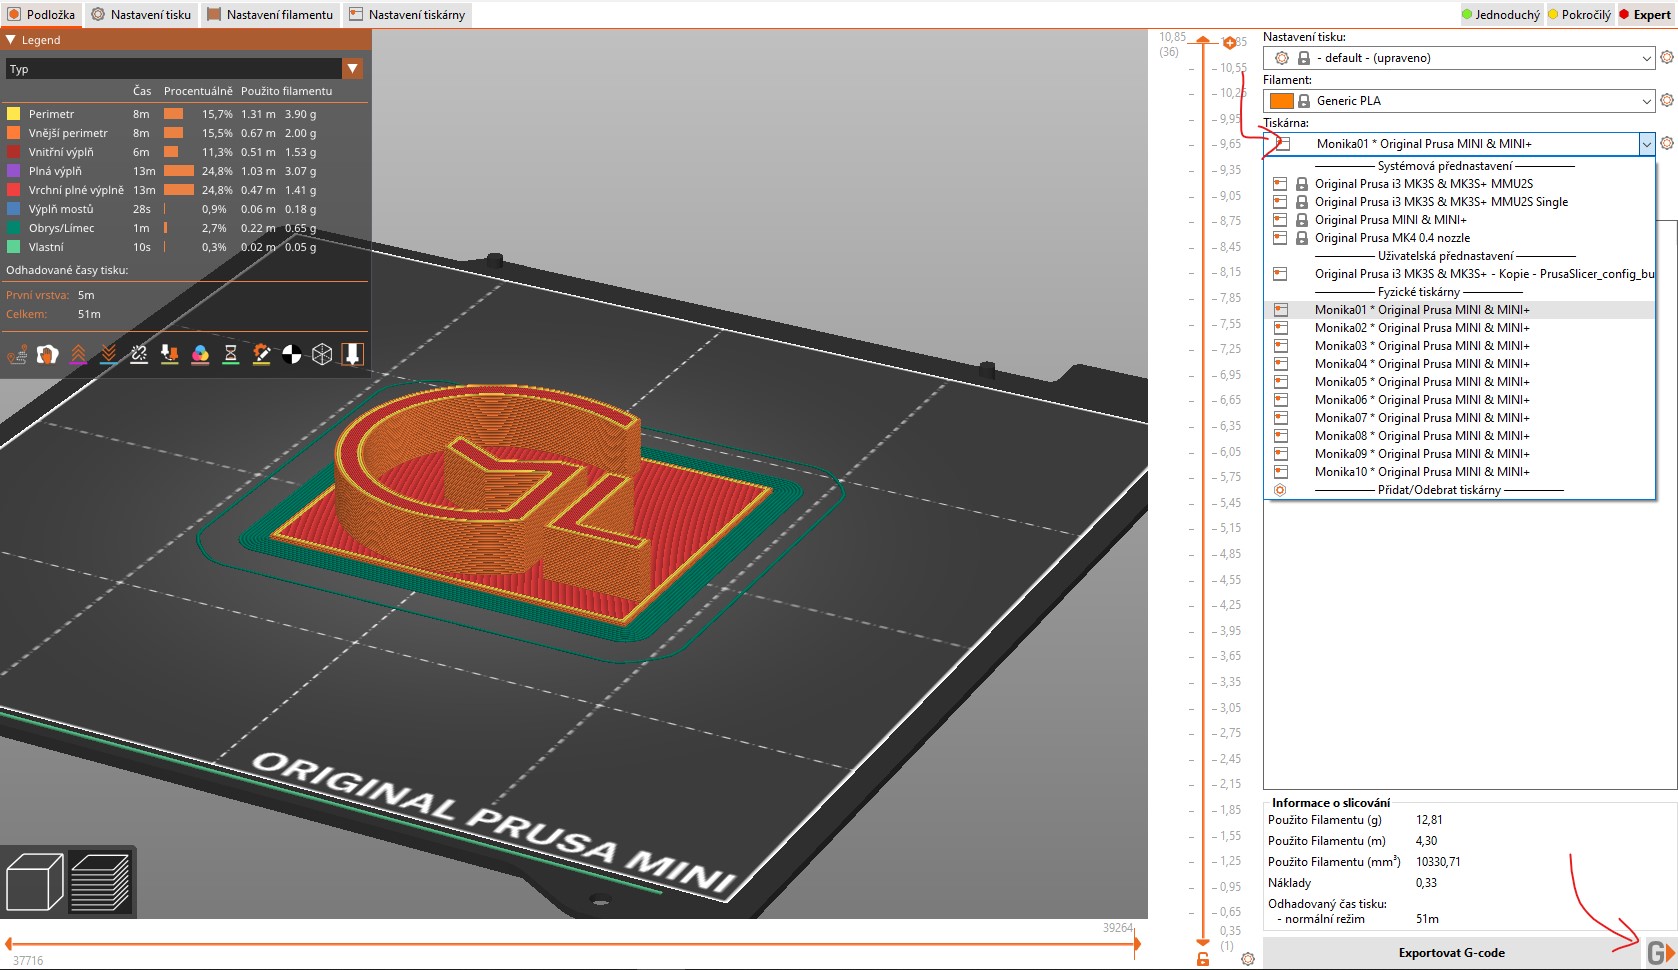
Task: Toggle color changes visibility icon
Action: pos(200,354)
